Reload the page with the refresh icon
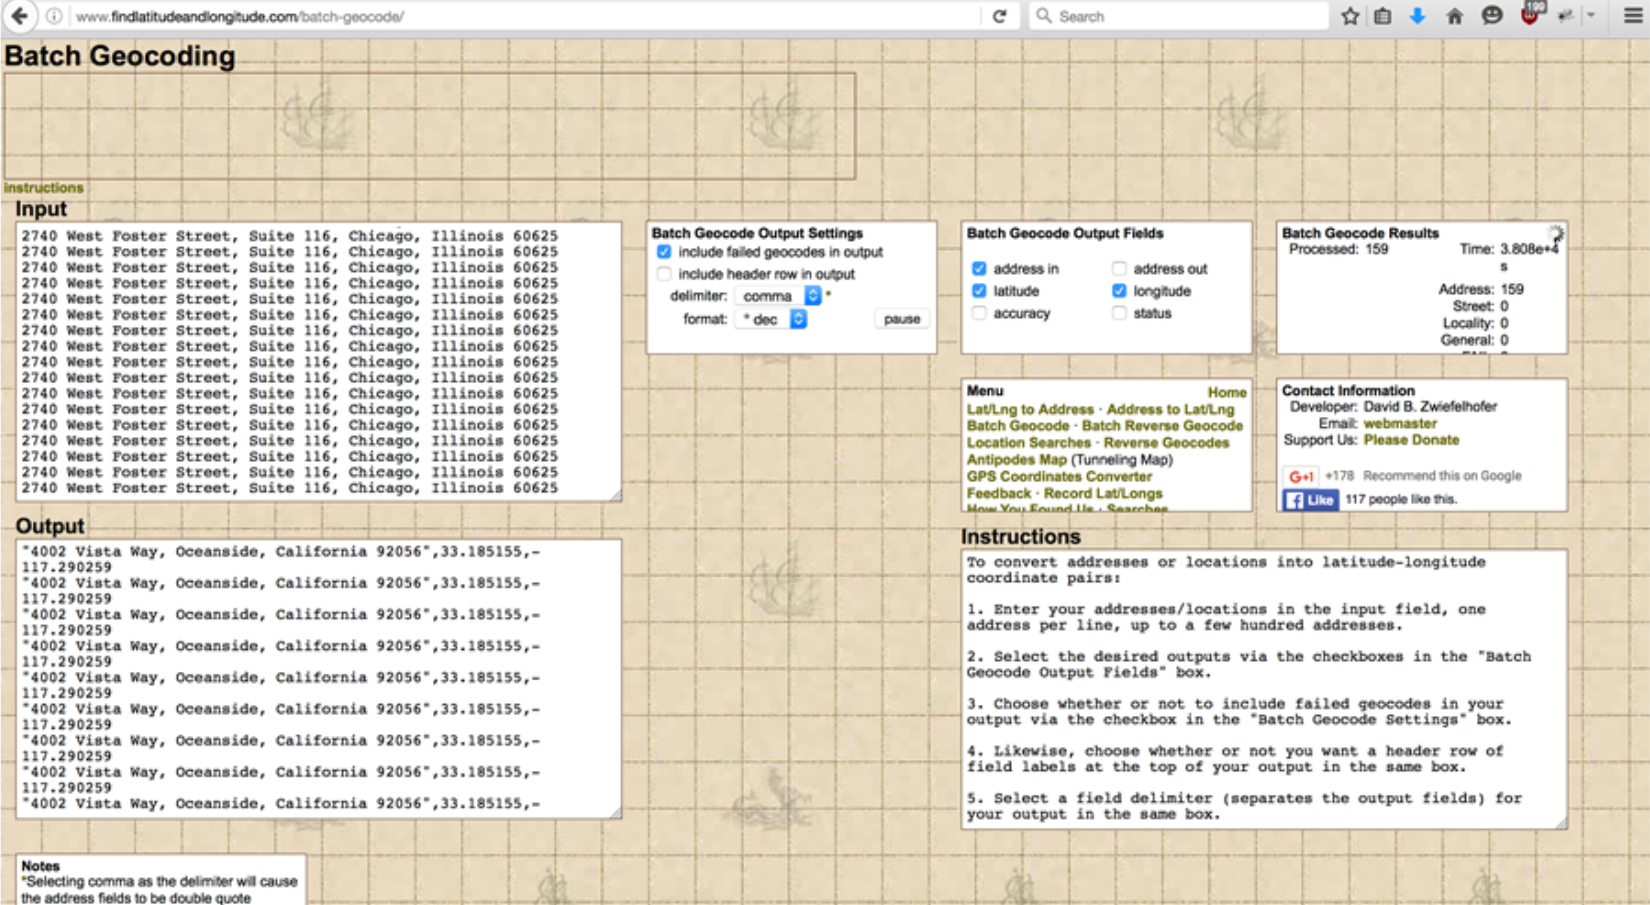This screenshot has width=1650, height=905. click(998, 16)
